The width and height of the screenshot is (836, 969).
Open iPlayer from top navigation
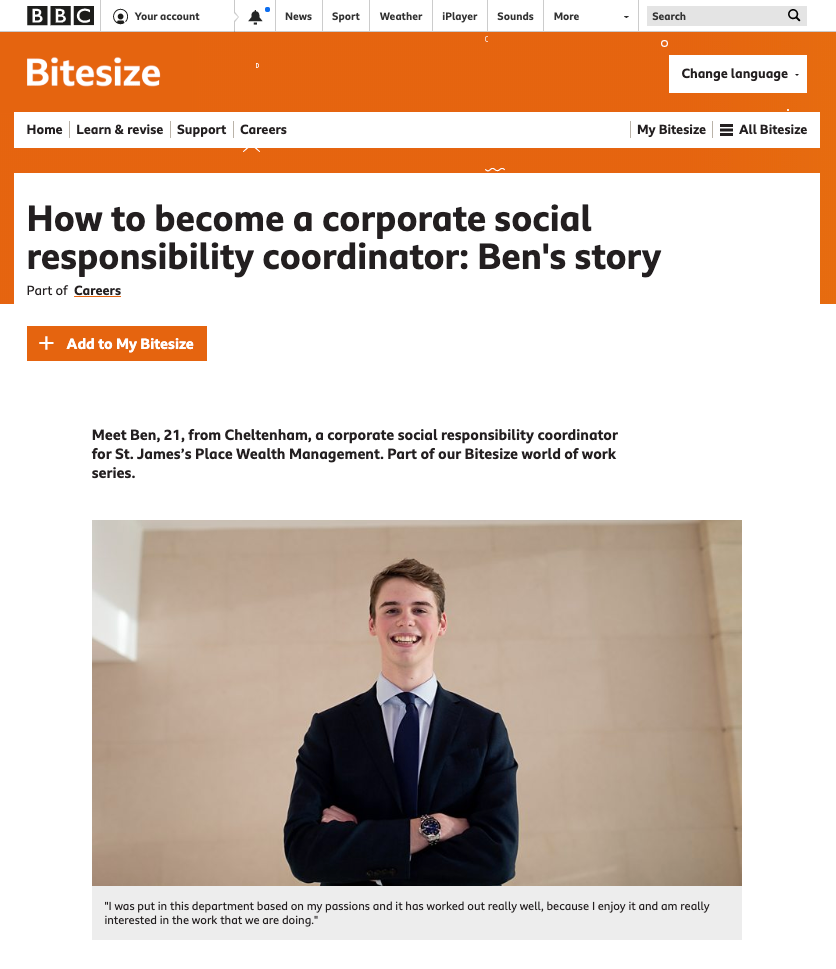coord(460,16)
